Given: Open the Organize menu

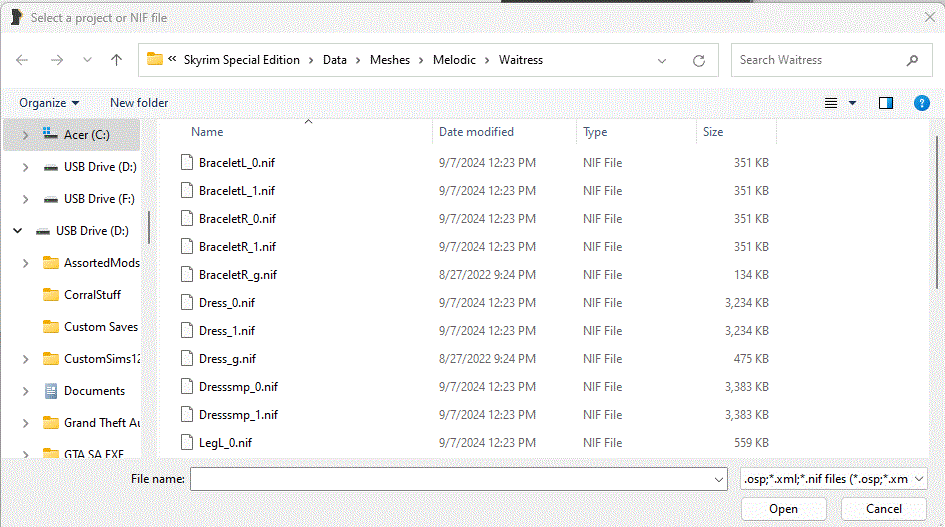Looking at the screenshot, I should pyautogui.click(x=49, y=103).
